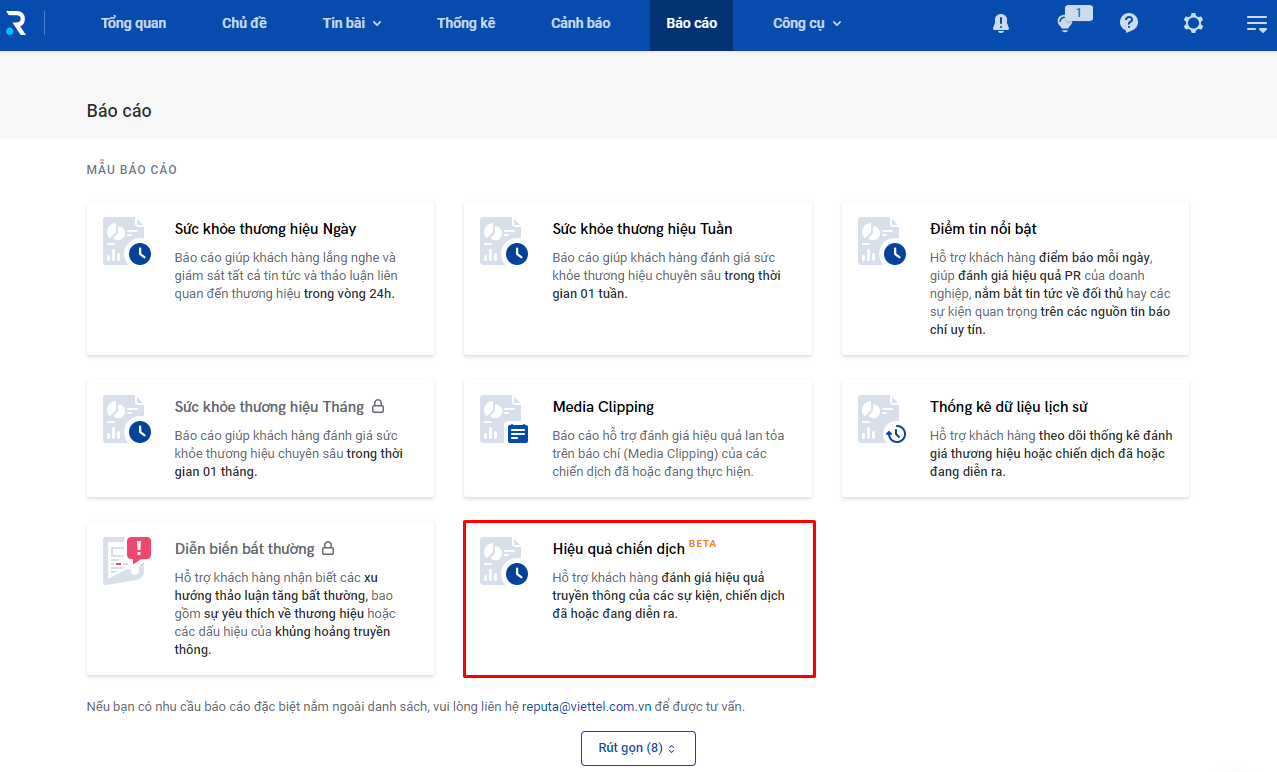This screenshot has width=1277, height=772.
Task: Click description text 'trong vòng 24h'
Action: (x=349, y=294)
